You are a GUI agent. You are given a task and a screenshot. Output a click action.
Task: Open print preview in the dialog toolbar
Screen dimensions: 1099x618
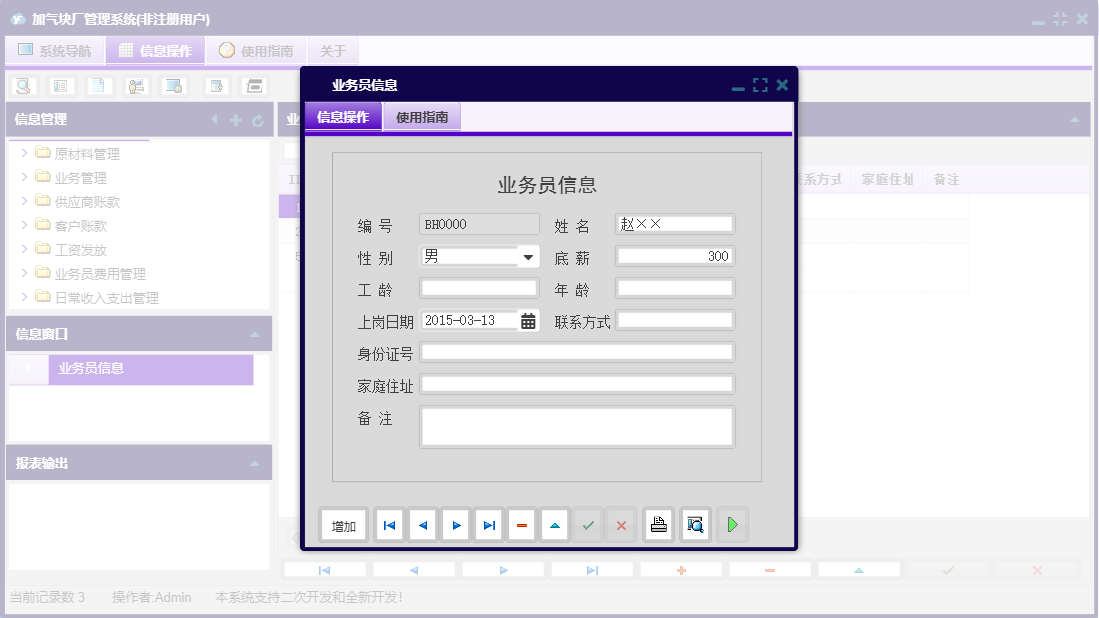click(694, 524)
